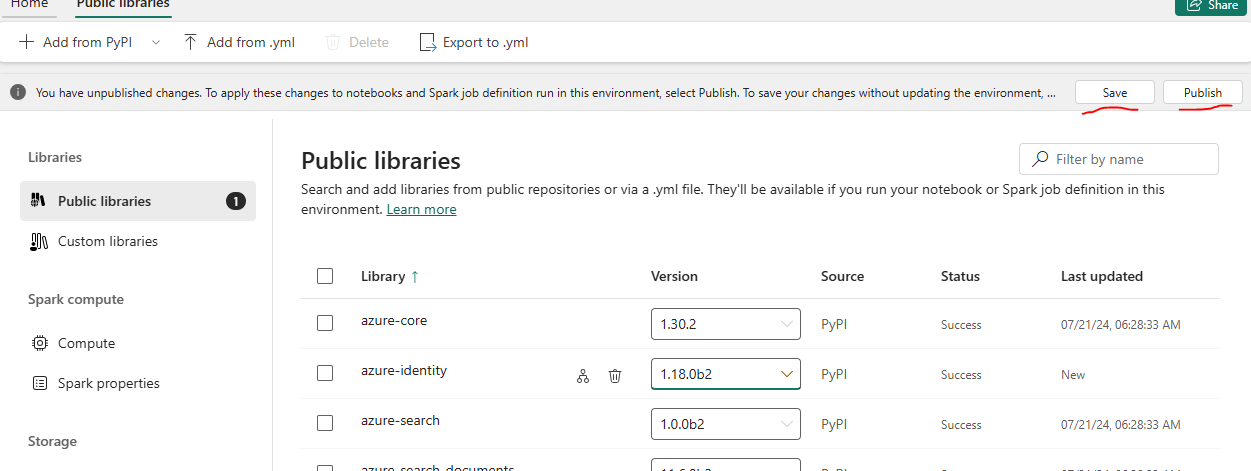This screenshot has height=471, width=1251.
Task: Click the azure-core library name
Action: point(394,321)
